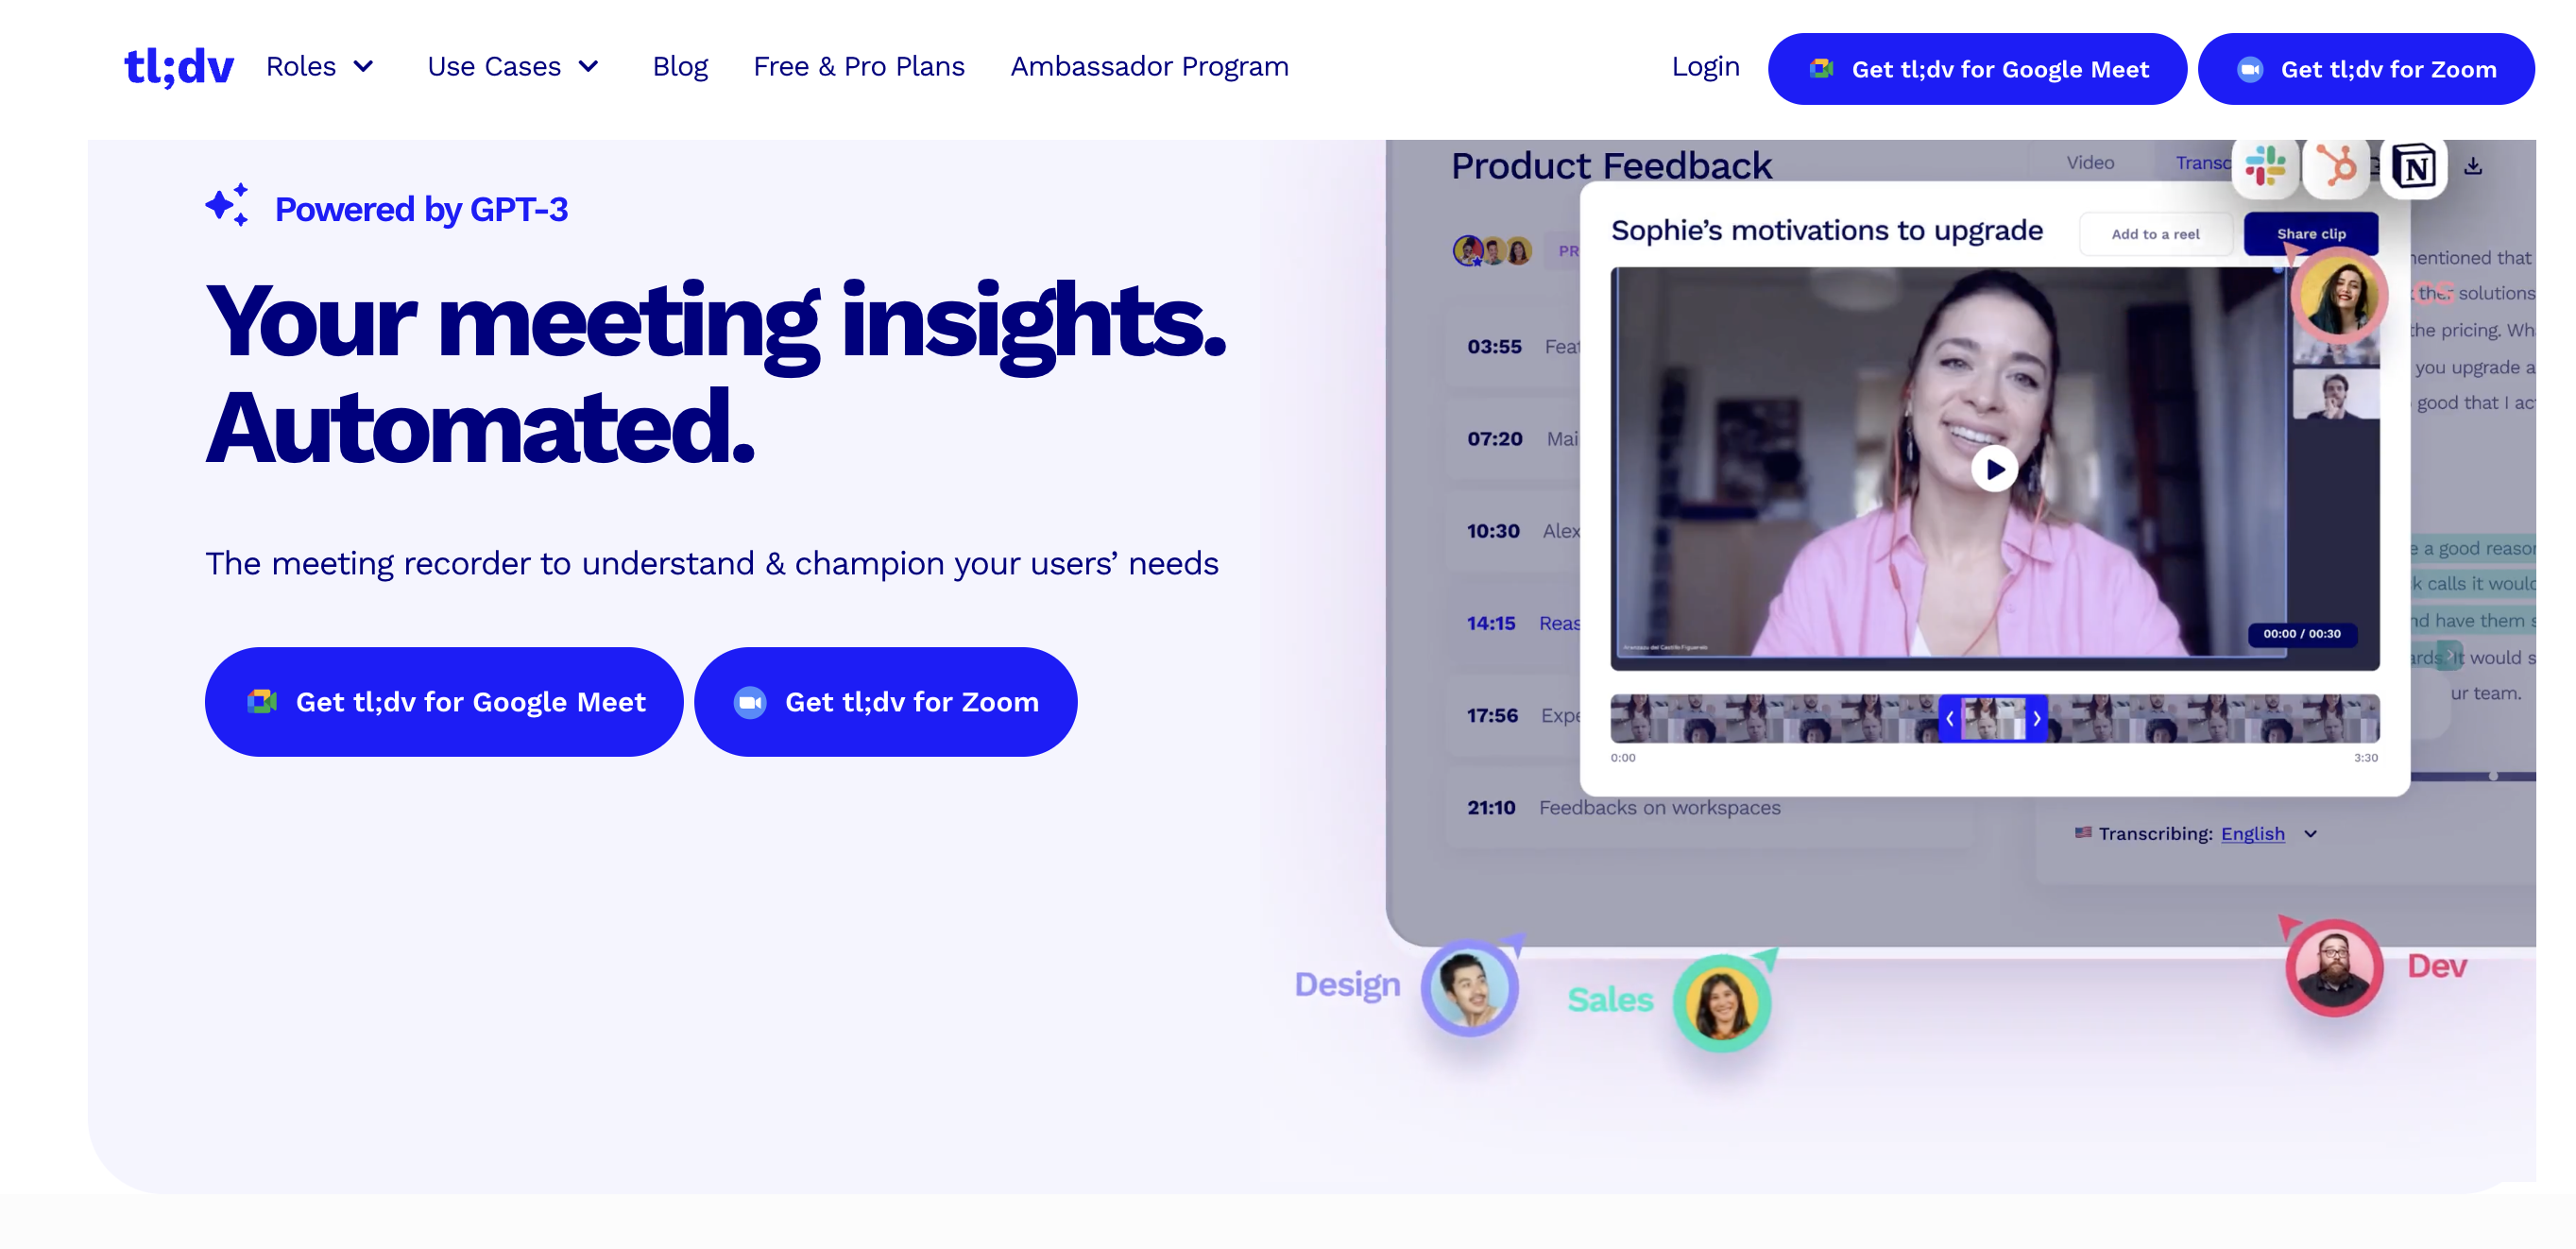Click the tl;dv logo
This screenshot has height=1249, width=2576.
(179, 67)
